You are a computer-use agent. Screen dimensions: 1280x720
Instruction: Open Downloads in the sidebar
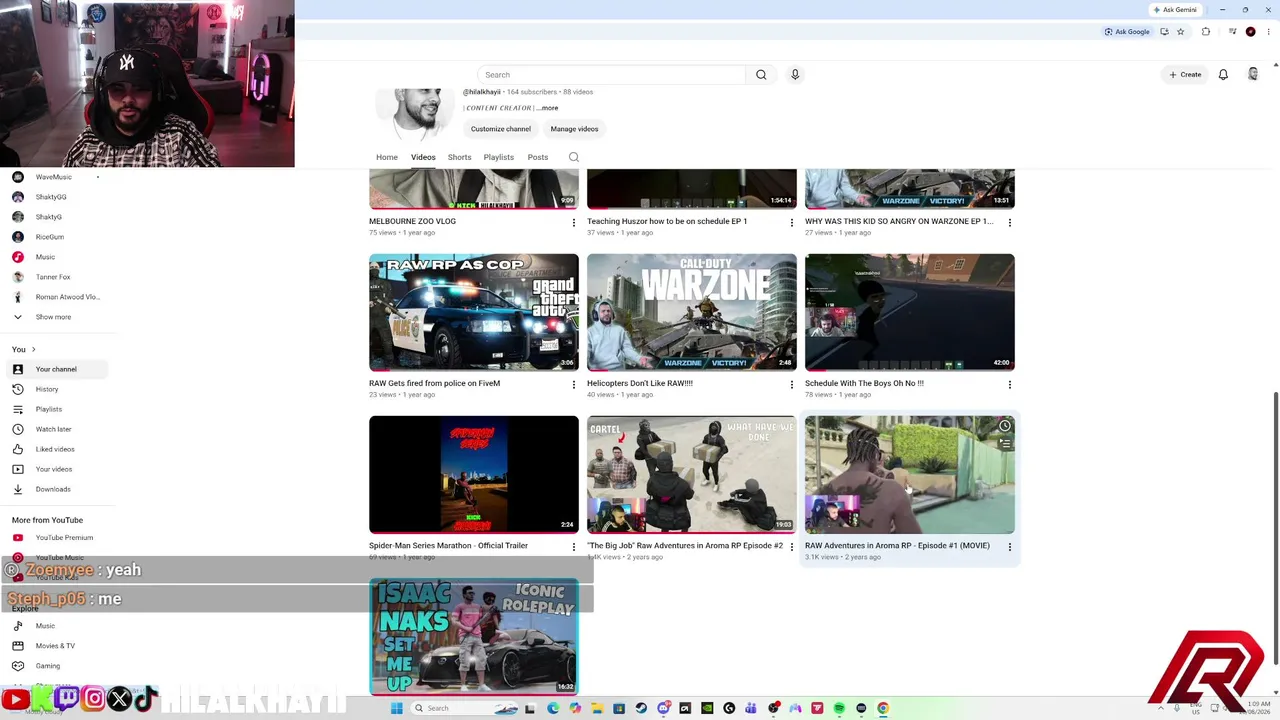(55, 489)
